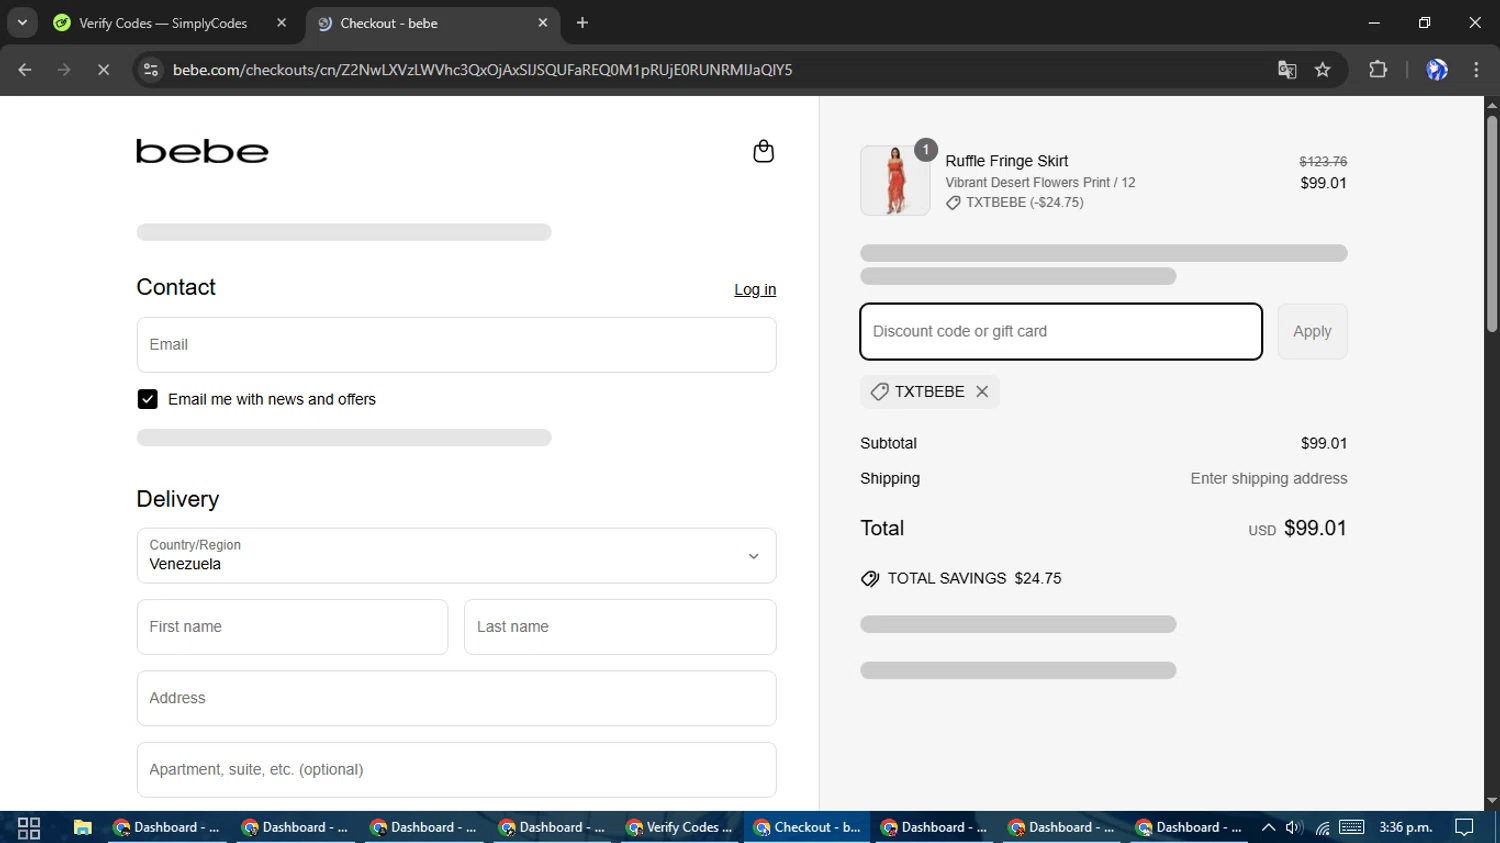This screenshot has width=1500, height=843.
Task: Click the Ruffle Fringe Skirt product name
Action: point(1006,161)
